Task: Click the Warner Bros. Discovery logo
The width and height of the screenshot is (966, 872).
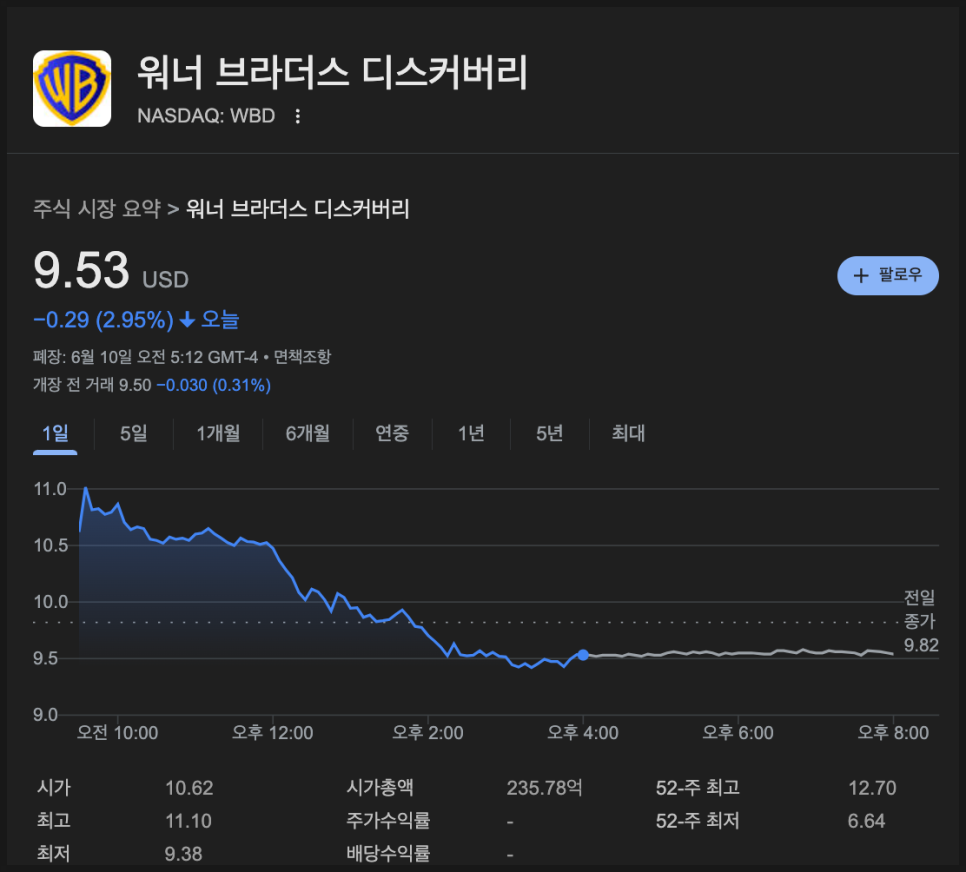Action: pos(72,89)
